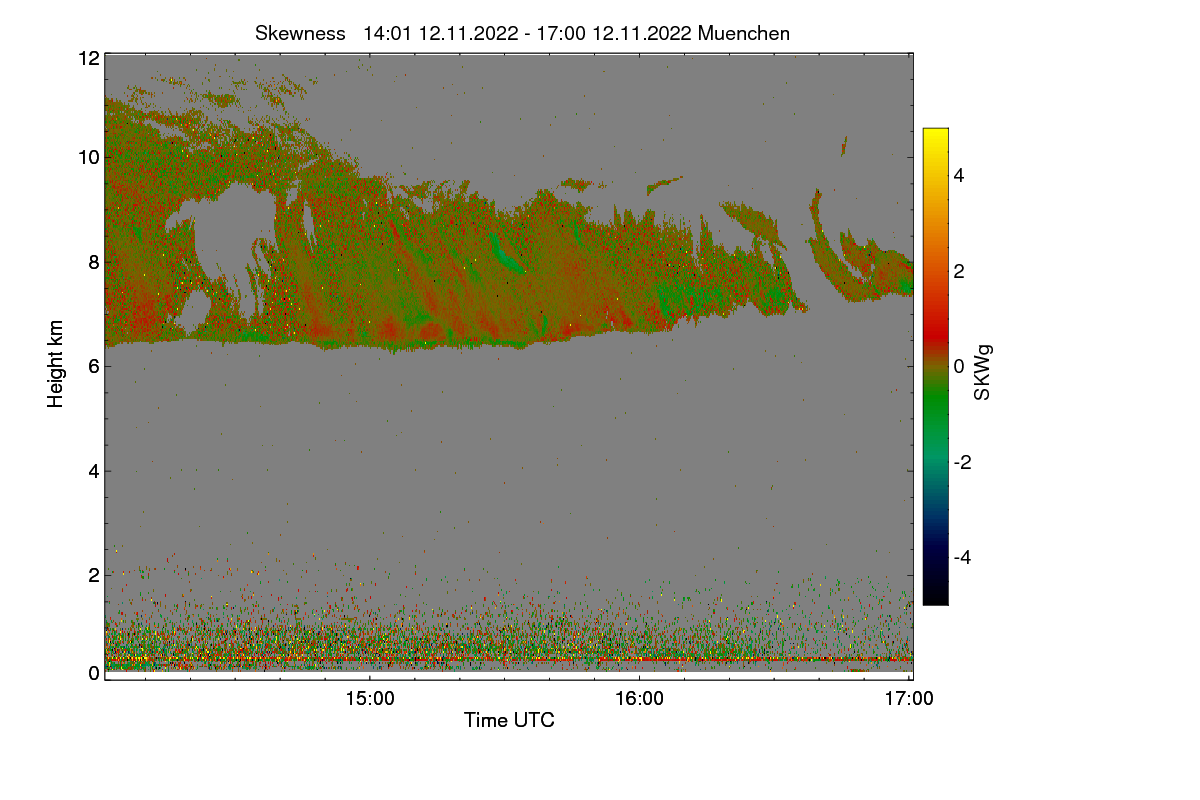Click the 4 km height tick label
The width and height of the screenshot is (1200, 800).
93,470
